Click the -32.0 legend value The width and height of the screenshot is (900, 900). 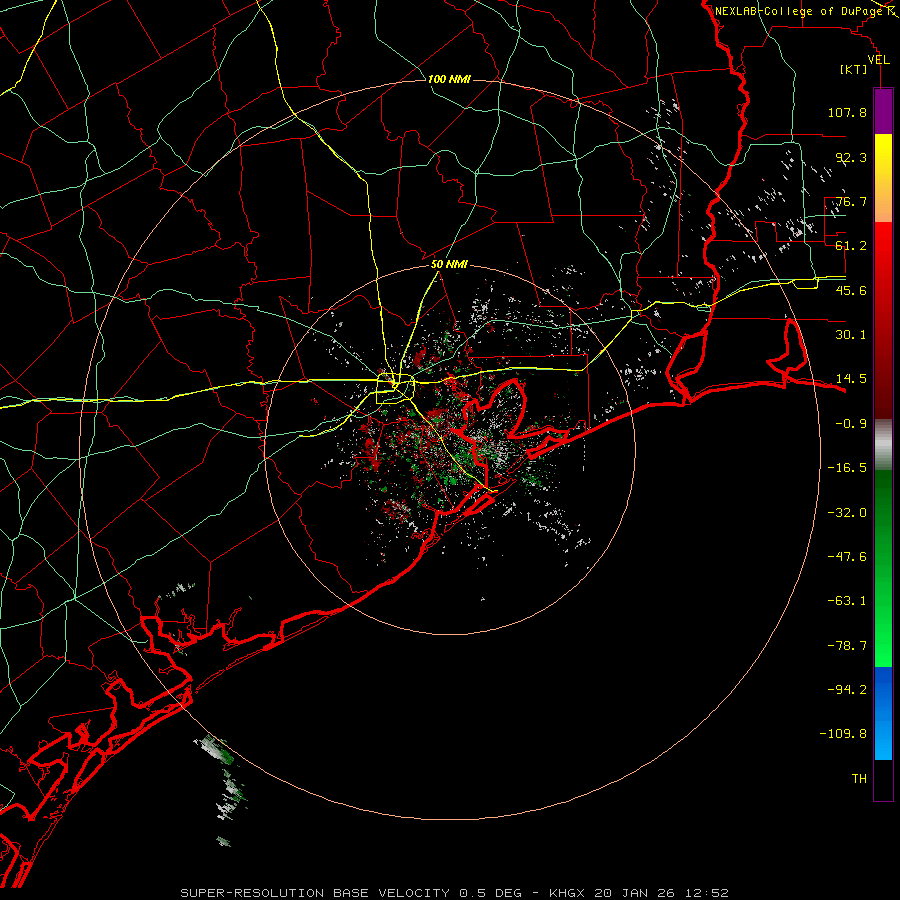847,513
